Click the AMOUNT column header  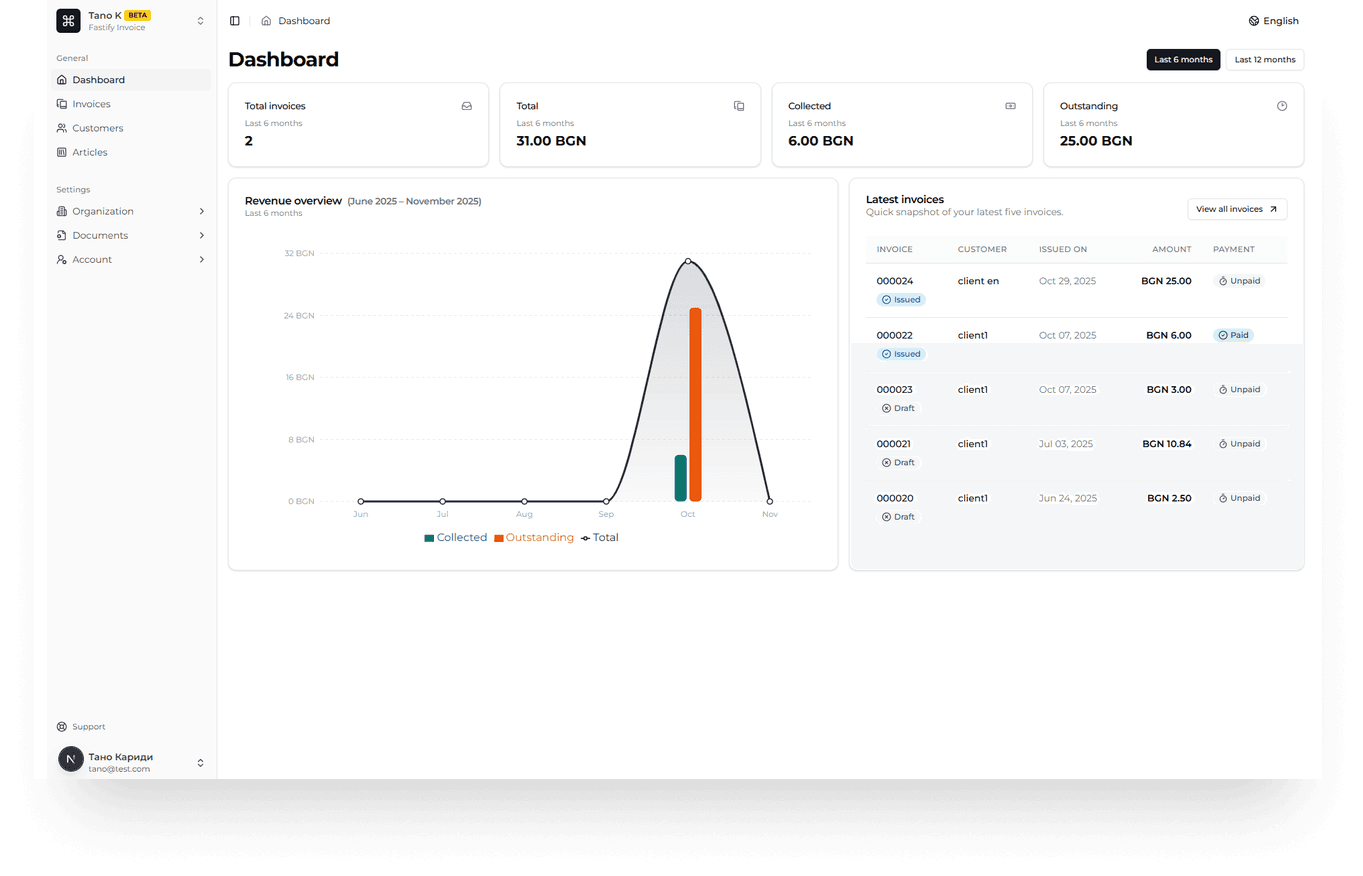(x=1172, y=249)
